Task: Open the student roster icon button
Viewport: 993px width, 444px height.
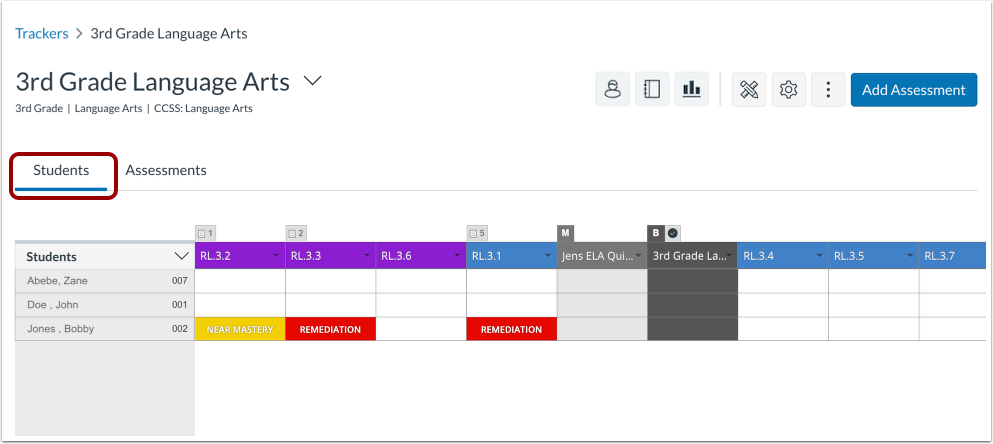Action: pos(612,89)
